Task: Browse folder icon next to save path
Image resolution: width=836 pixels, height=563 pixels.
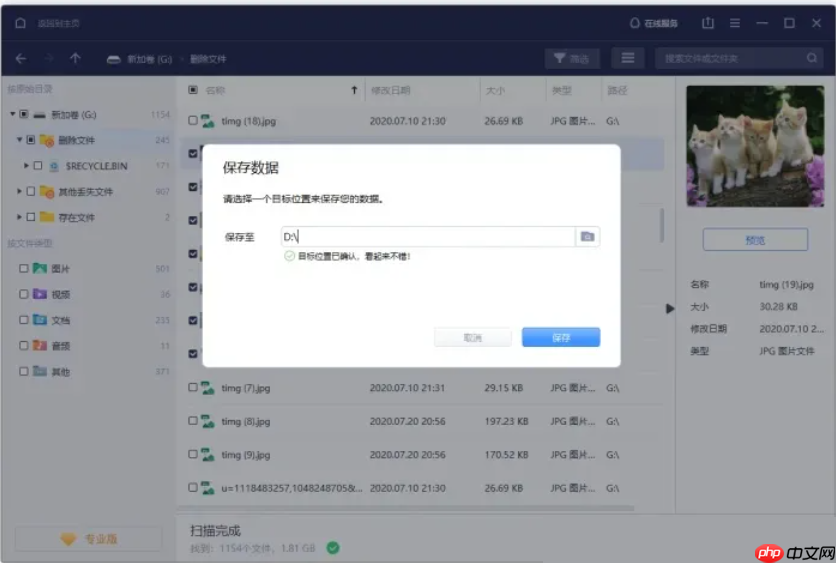Action: (x=588, y=236)
